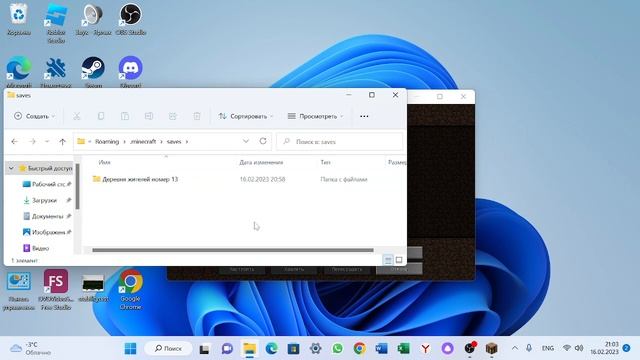Sort by Date modified column header
This screenshot has width=640, height=360.
point(261,162)
